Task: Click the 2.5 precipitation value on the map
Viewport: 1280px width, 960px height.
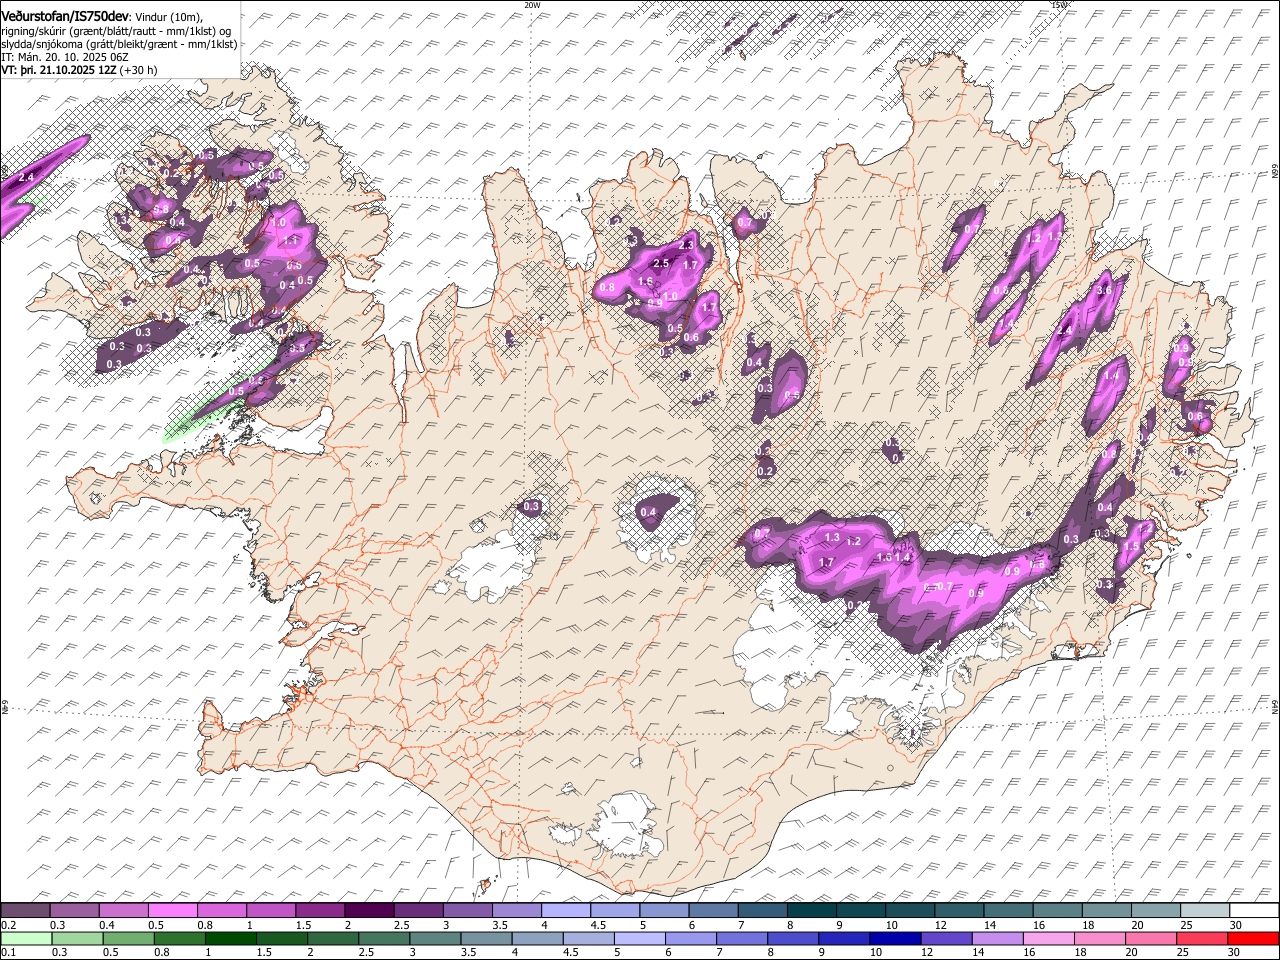Action: click(661, 263)
